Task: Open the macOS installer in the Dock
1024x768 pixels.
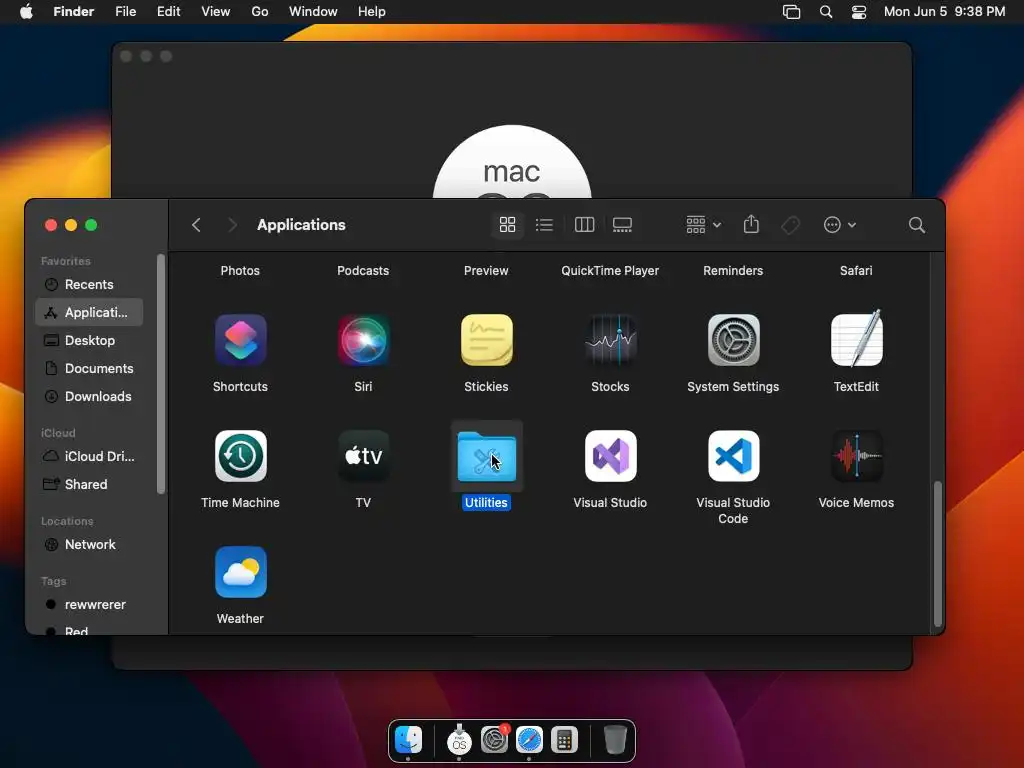Action: point(459,740)
